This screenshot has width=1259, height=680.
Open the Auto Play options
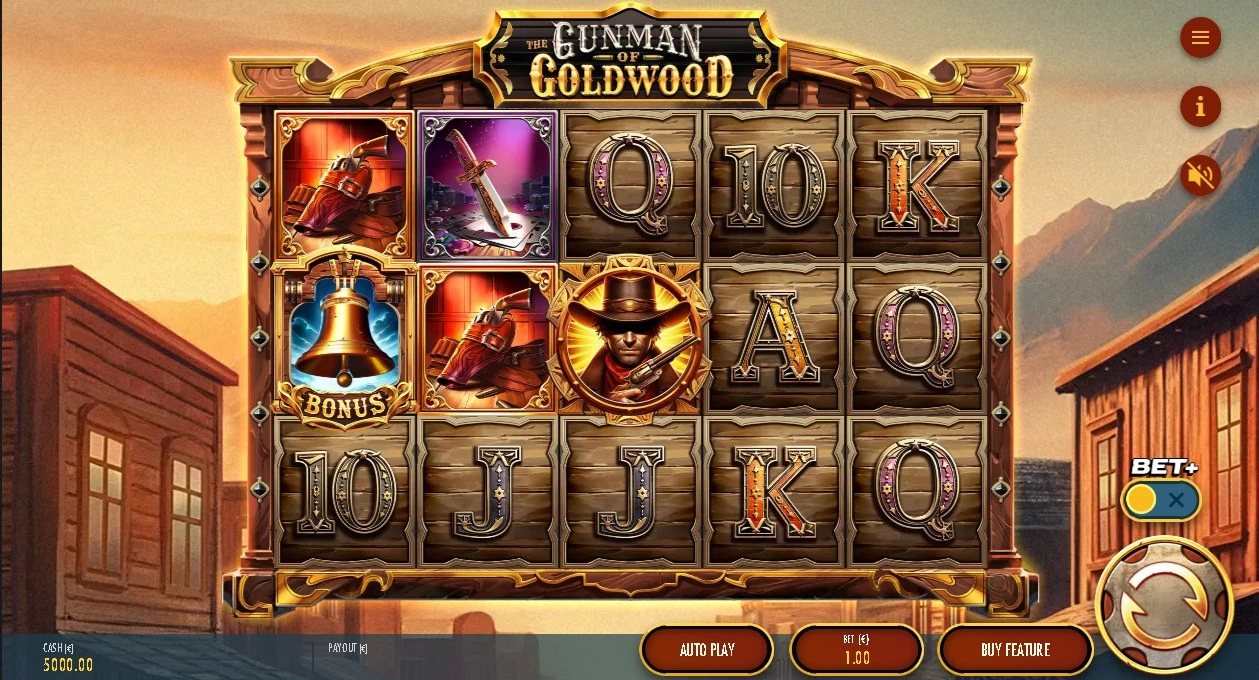click(707, 650)
